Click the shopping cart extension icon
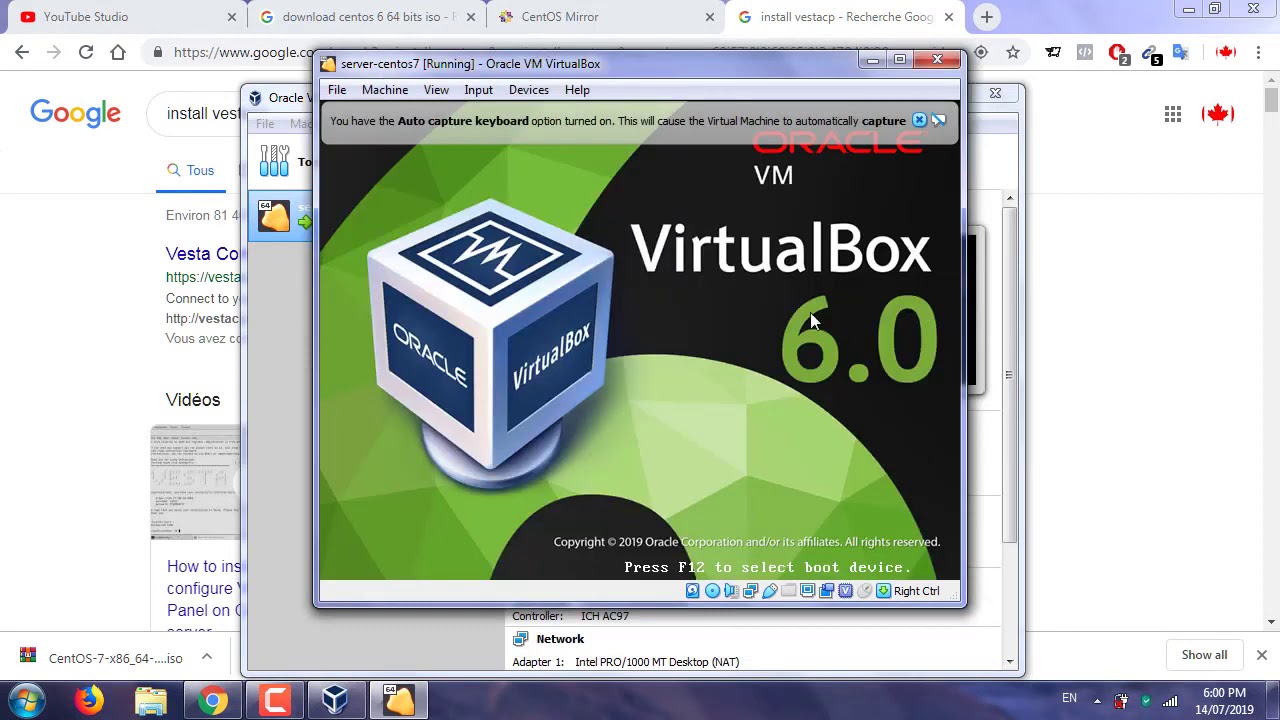The height and width of the screenshot is (720, 1280). point(1053,52)
